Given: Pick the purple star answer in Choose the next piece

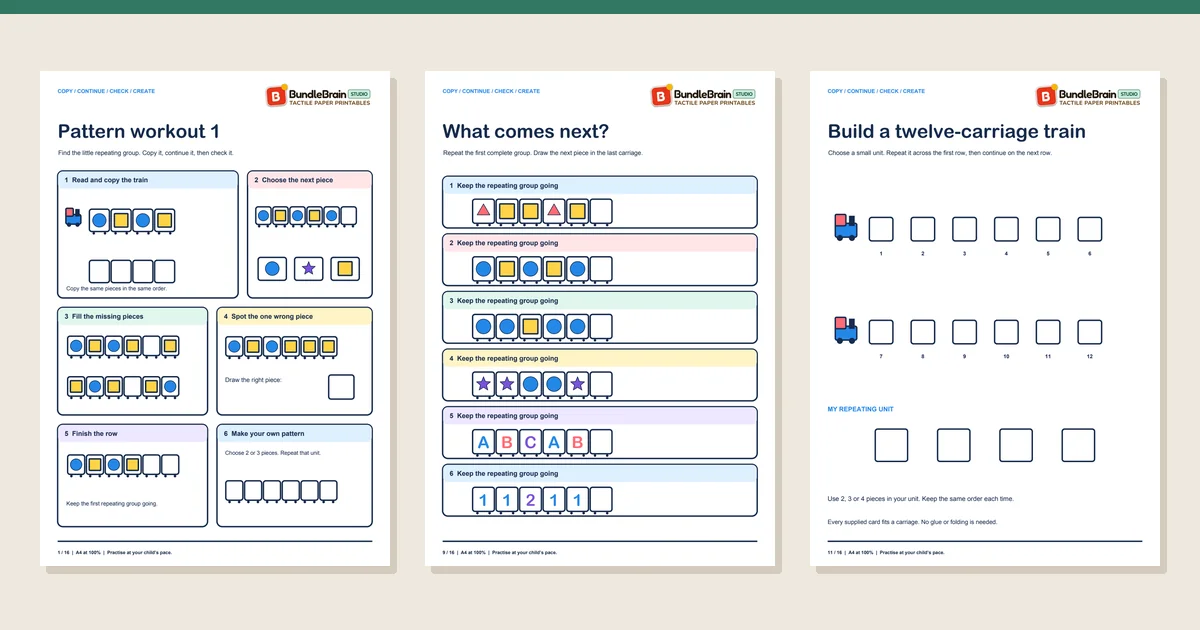Looking at the screenshot, I should pyautogui.click(x=308, y=268).
